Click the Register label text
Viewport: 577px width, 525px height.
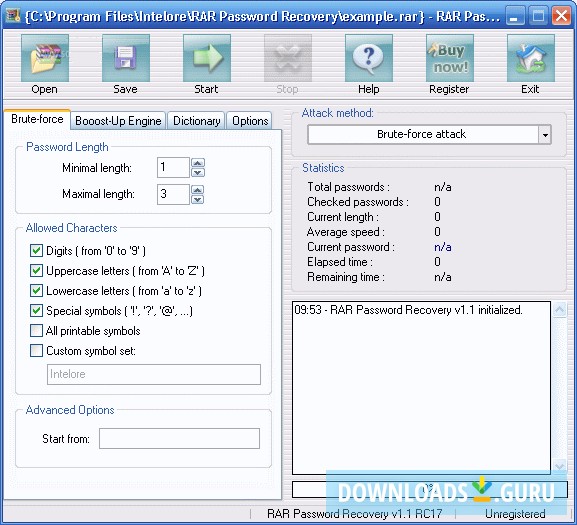[x=449, y=89]
